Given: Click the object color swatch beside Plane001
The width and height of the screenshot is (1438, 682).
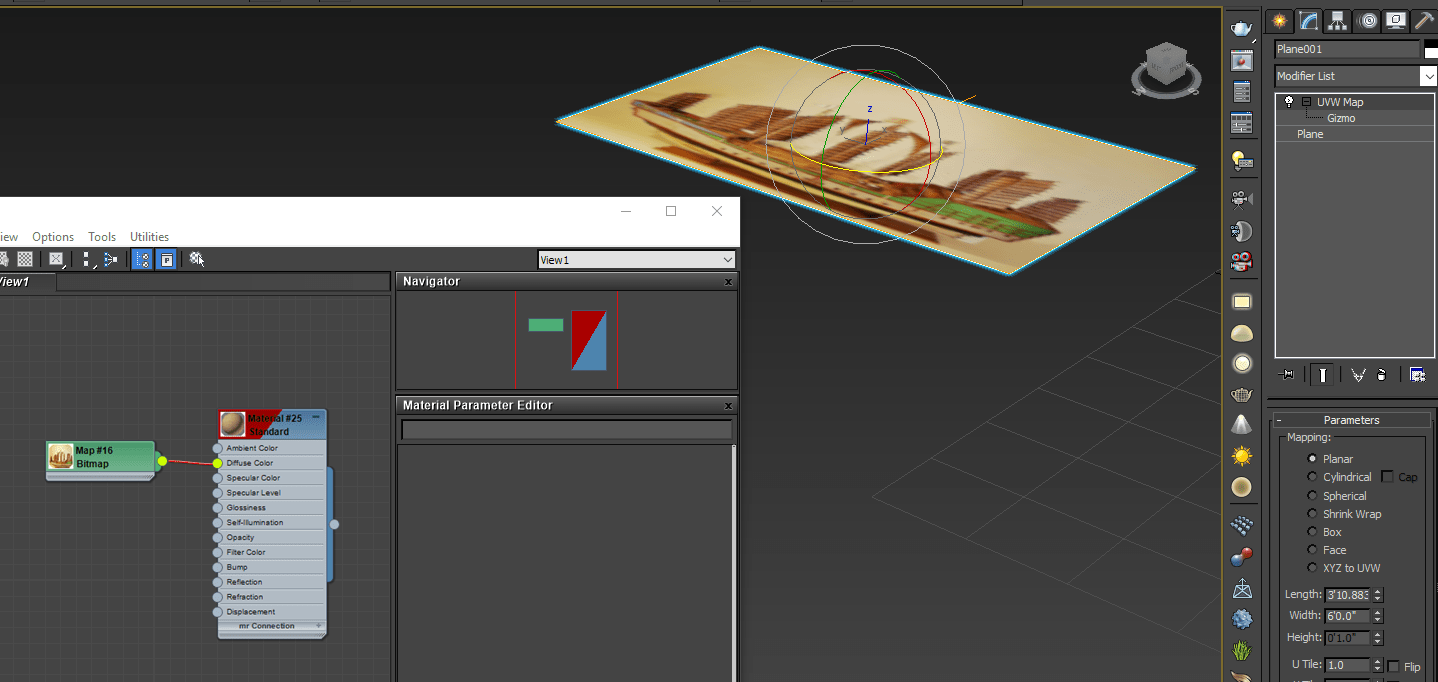Looking at the screenshot, I should [1431, 49].
